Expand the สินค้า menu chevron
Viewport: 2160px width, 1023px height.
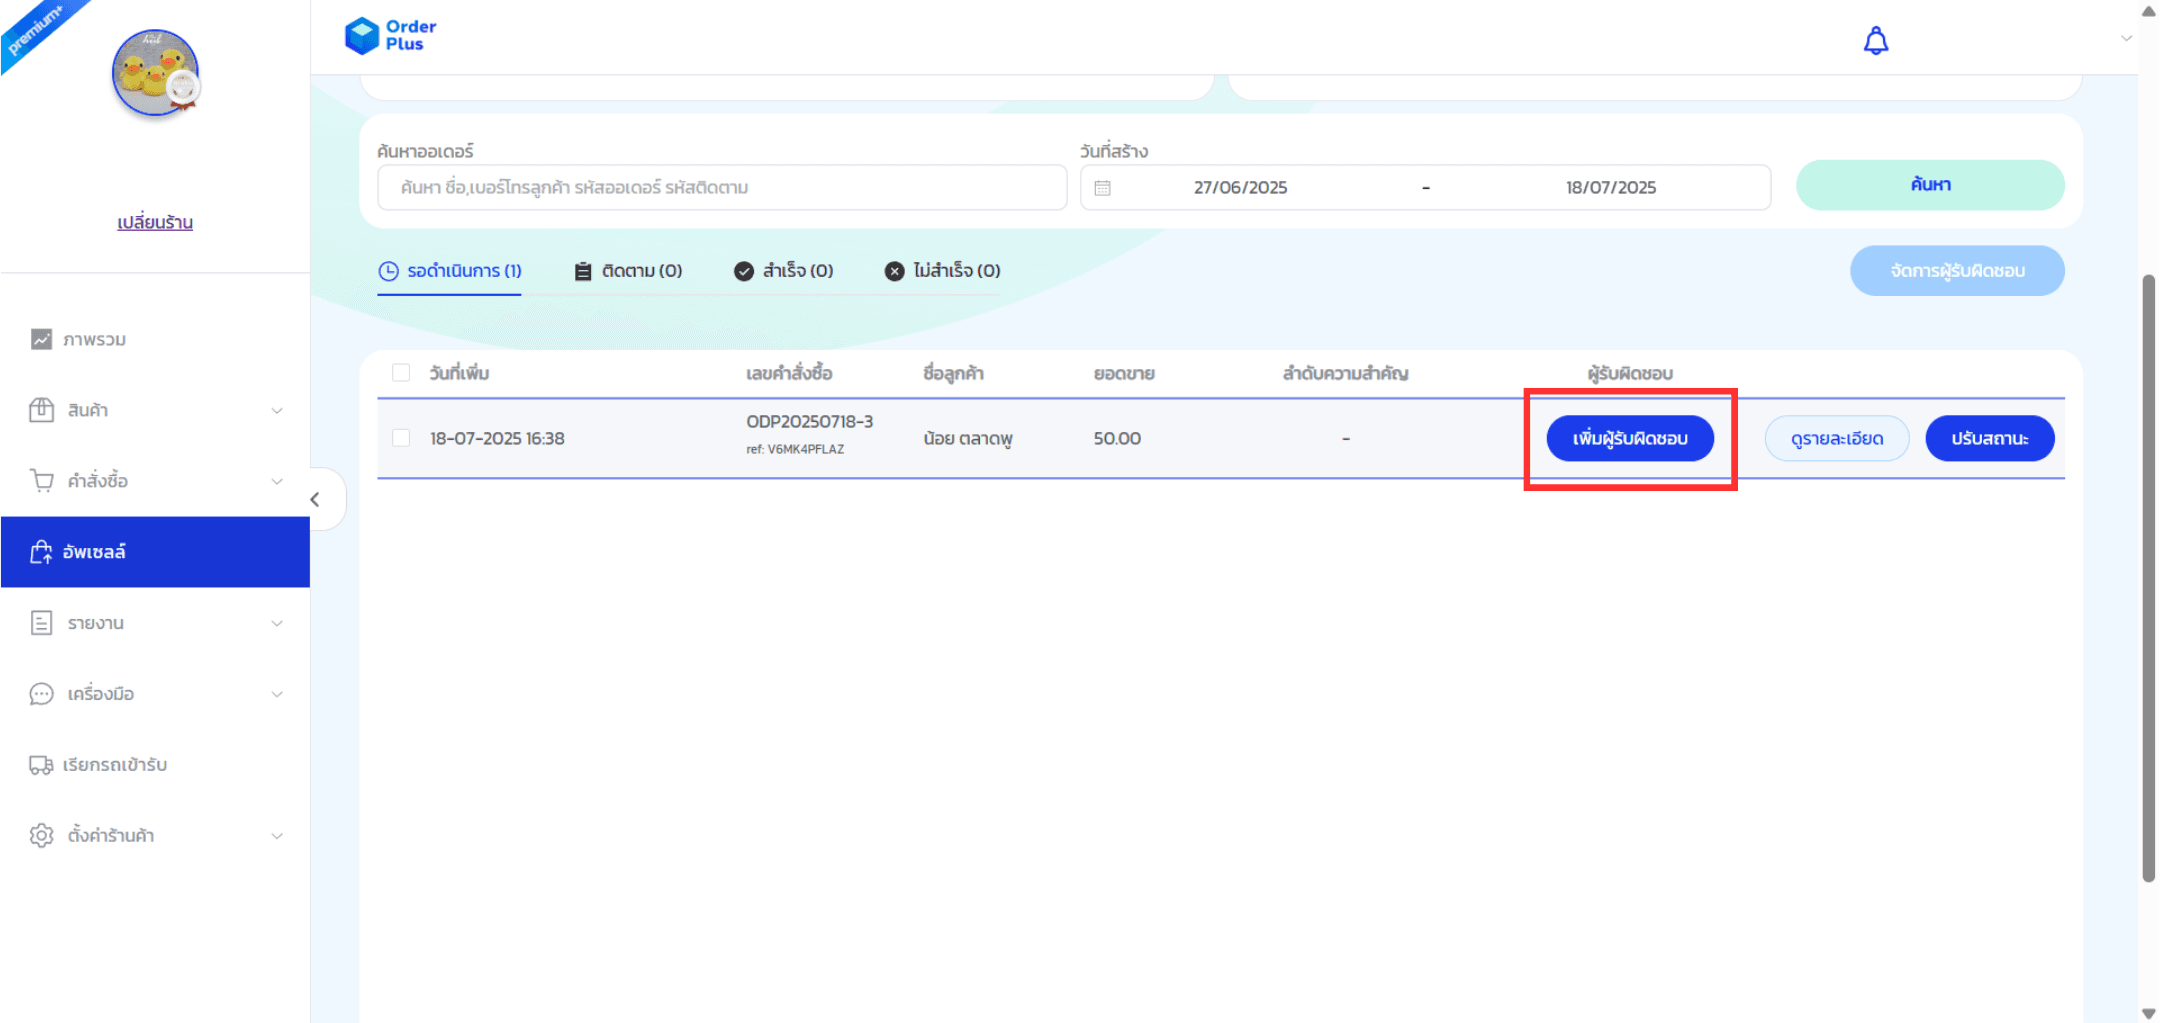coord(277,411)
